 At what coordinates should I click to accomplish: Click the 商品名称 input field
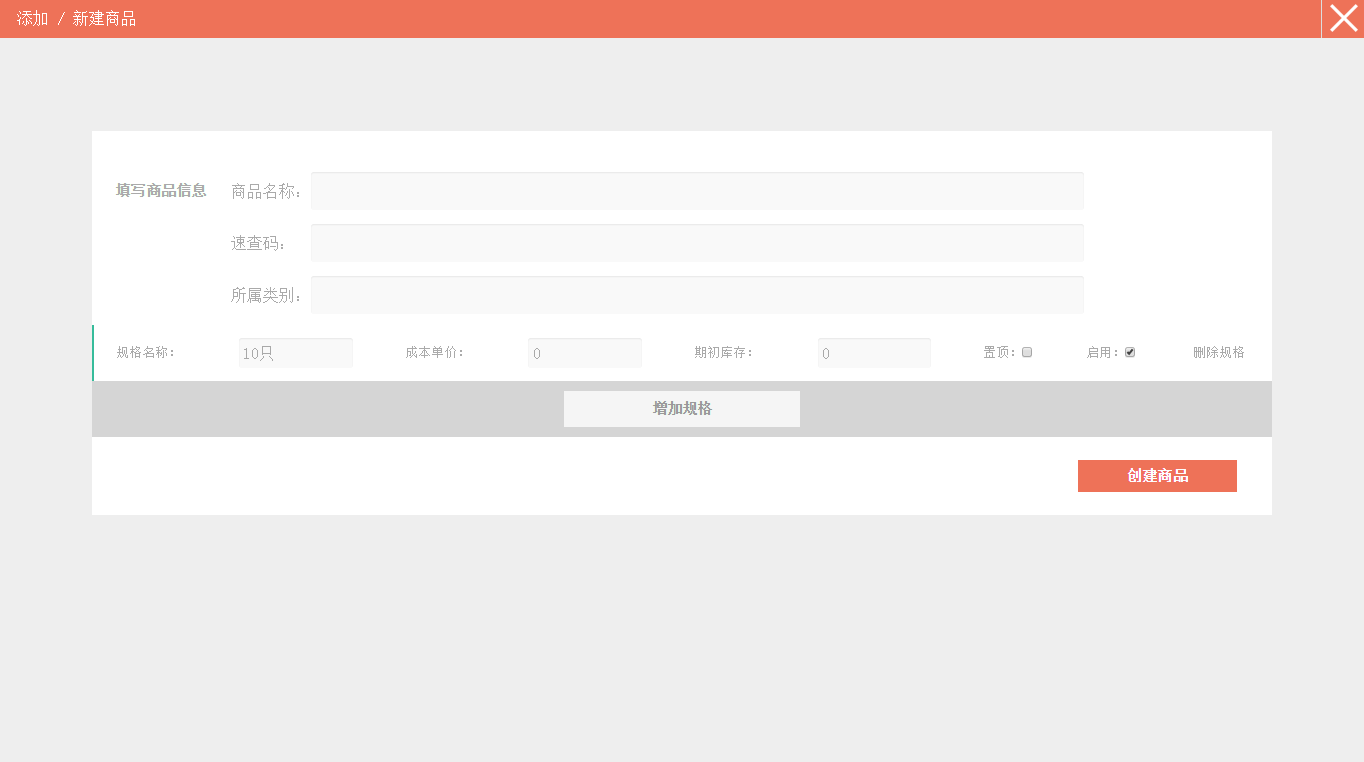696,191
